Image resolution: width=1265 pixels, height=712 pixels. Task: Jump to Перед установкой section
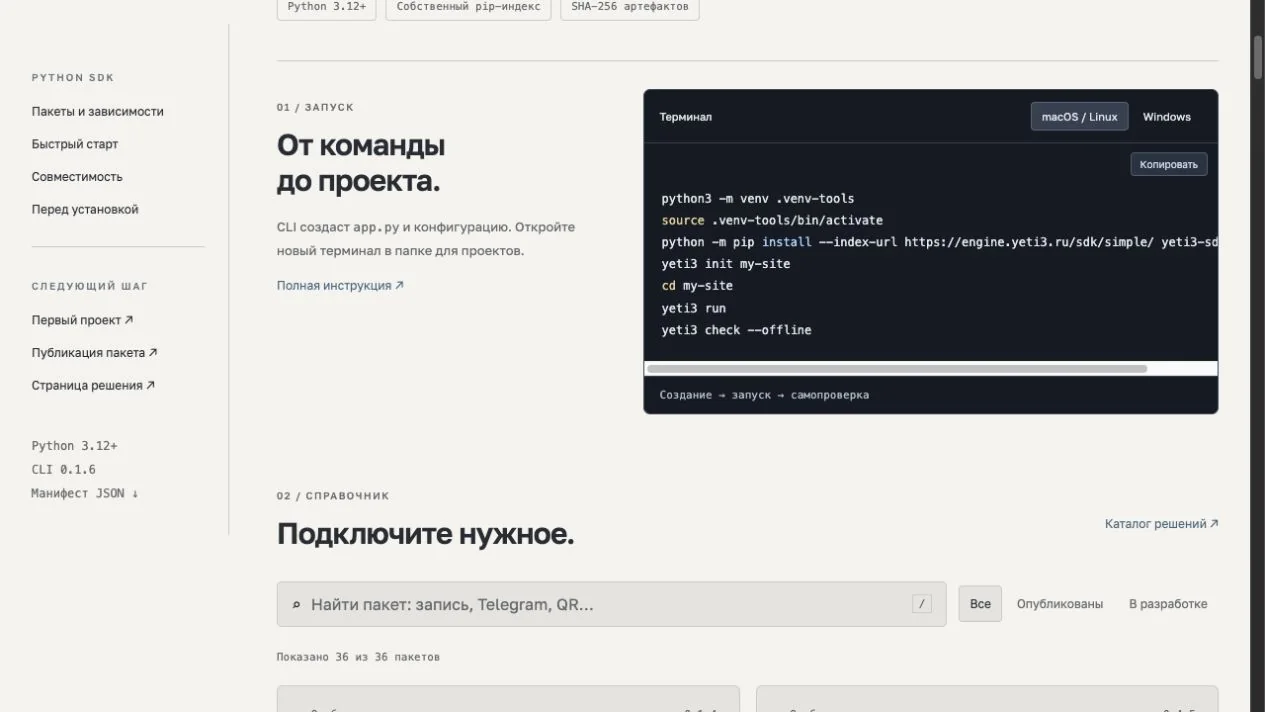click(85, 209)
